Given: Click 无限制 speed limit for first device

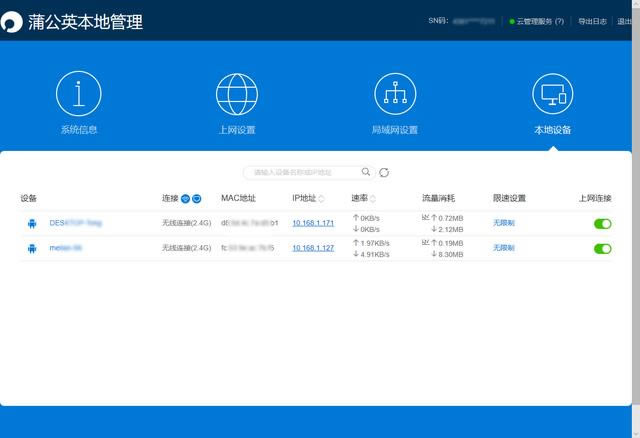Looking at the screenshot, I should tap(503, 222).
